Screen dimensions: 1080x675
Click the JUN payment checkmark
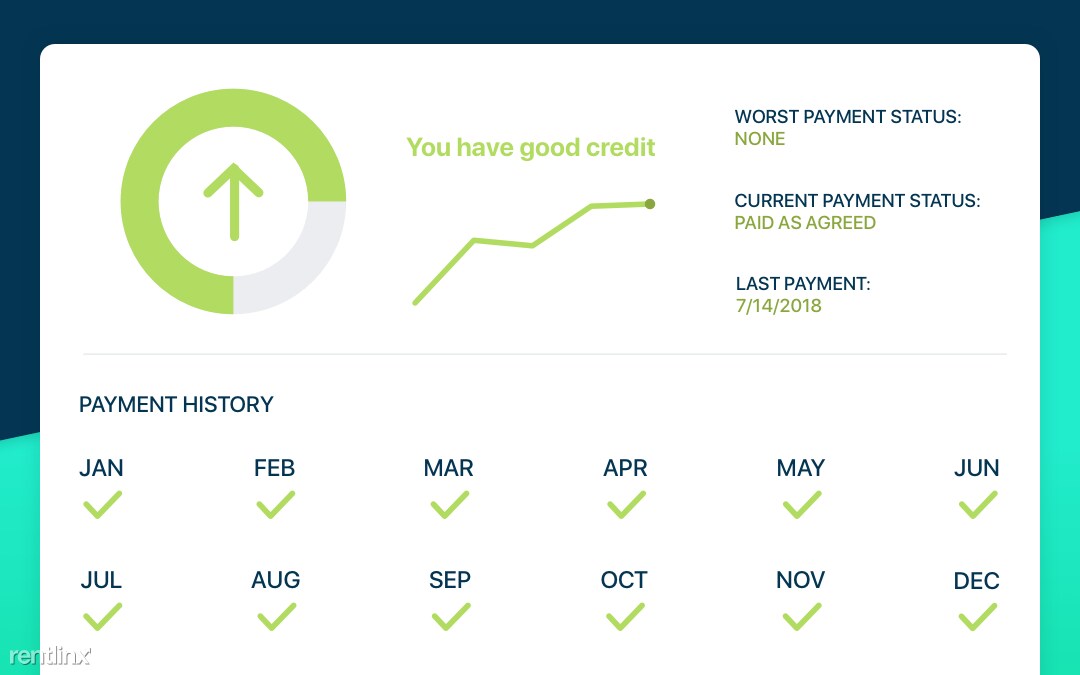click(978, 505)
